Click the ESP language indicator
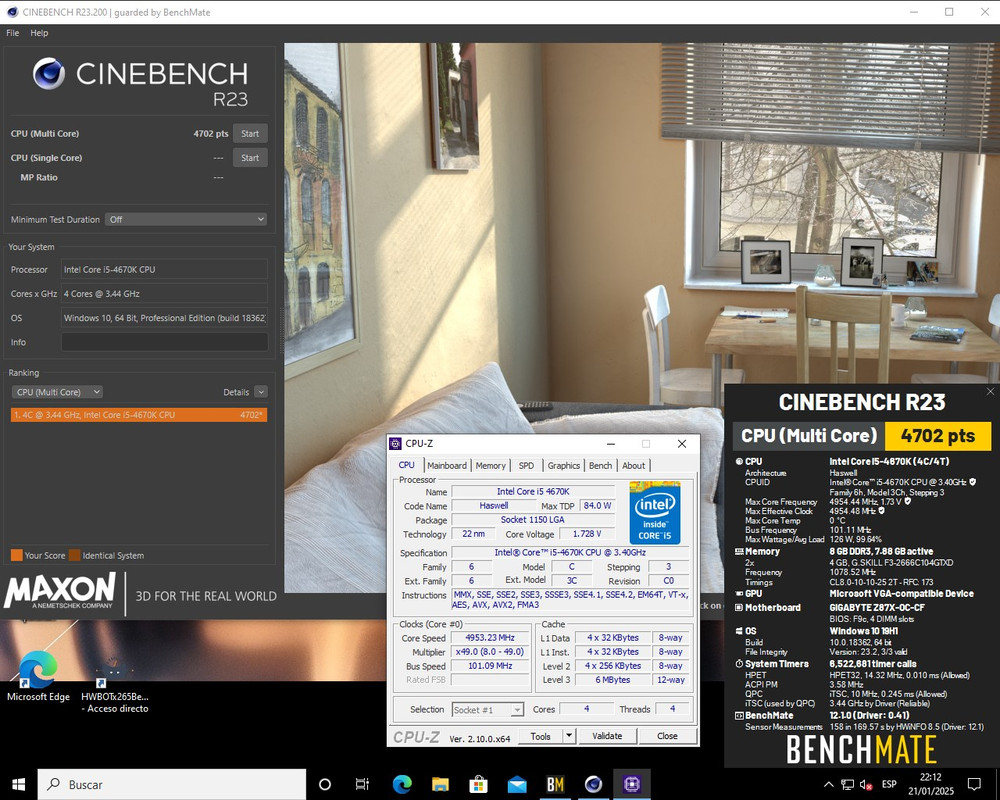Image resolution: width=1000 pixels, height=800 pixels. [889, 784]
